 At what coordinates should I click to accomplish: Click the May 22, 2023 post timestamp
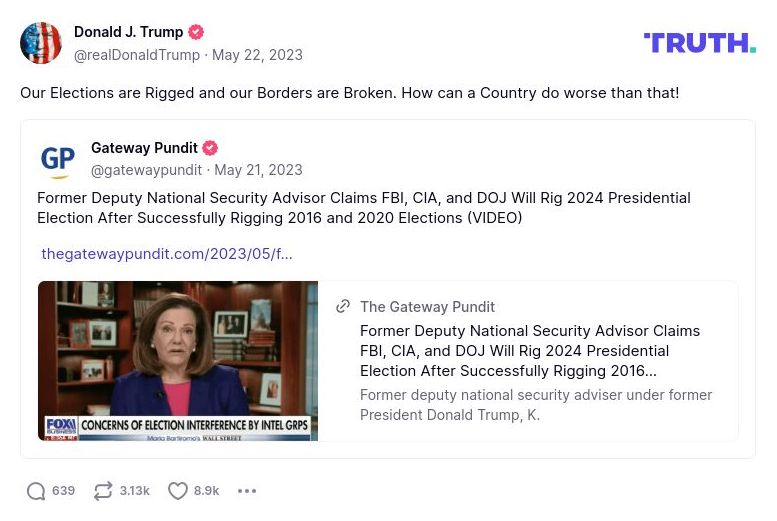257,55
